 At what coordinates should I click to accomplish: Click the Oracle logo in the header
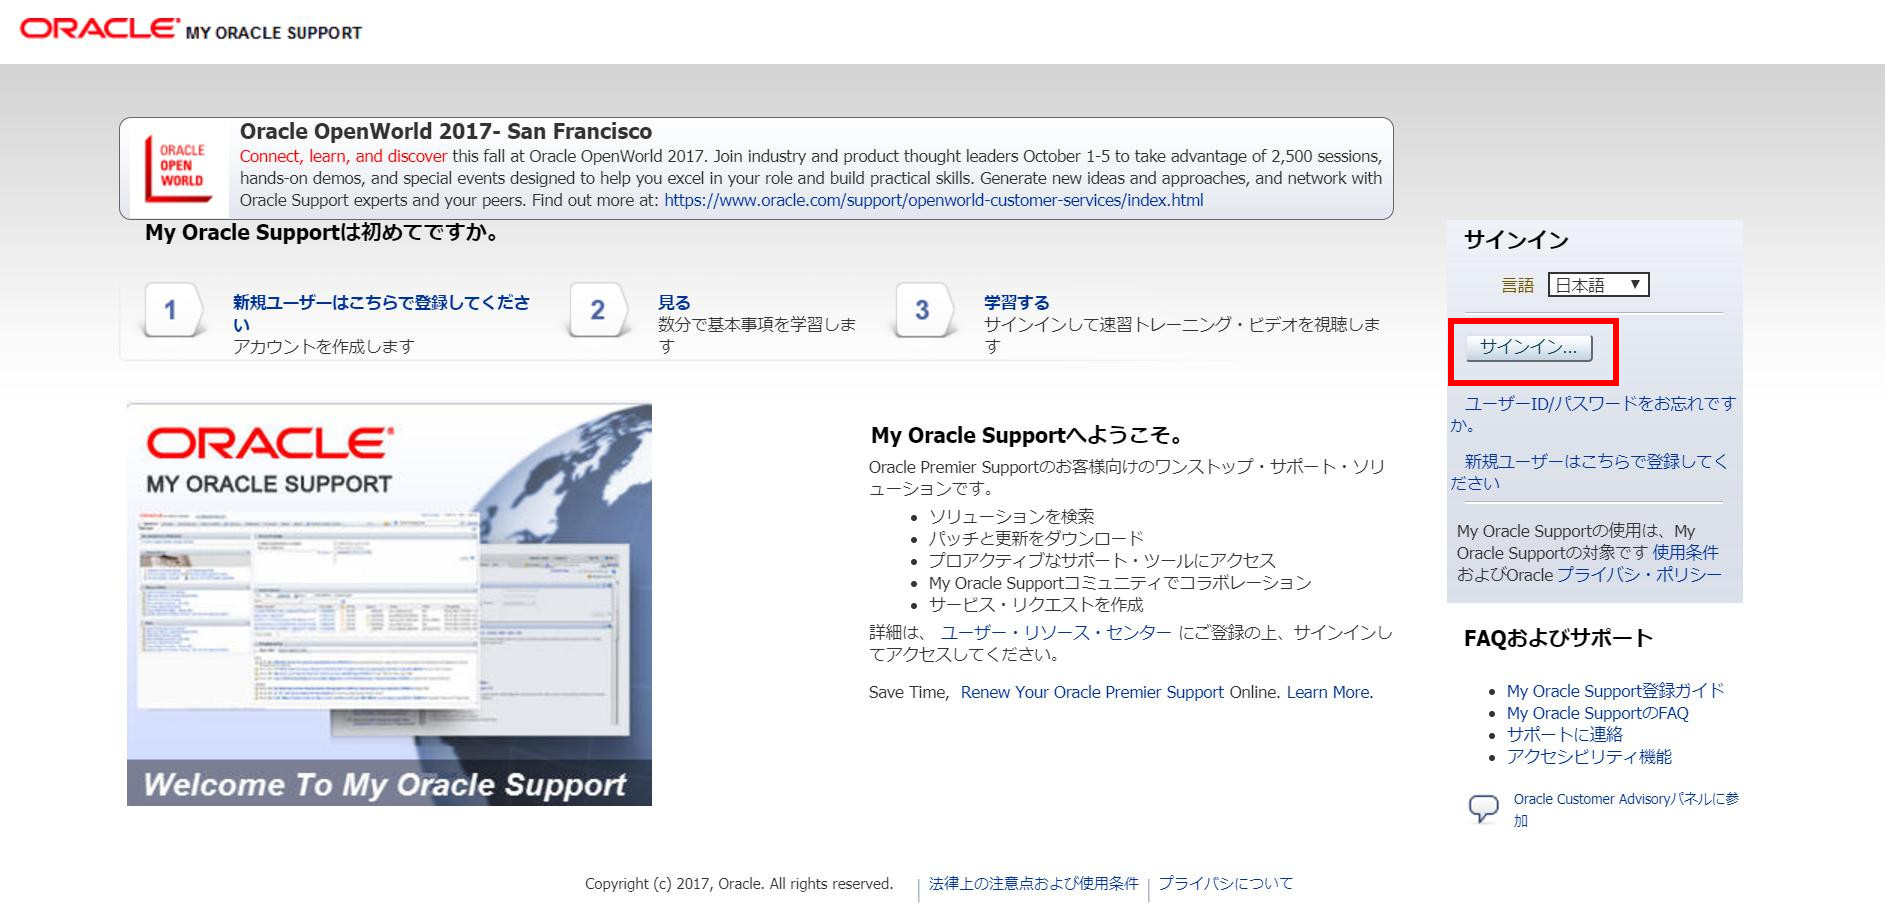coord(100,28)
